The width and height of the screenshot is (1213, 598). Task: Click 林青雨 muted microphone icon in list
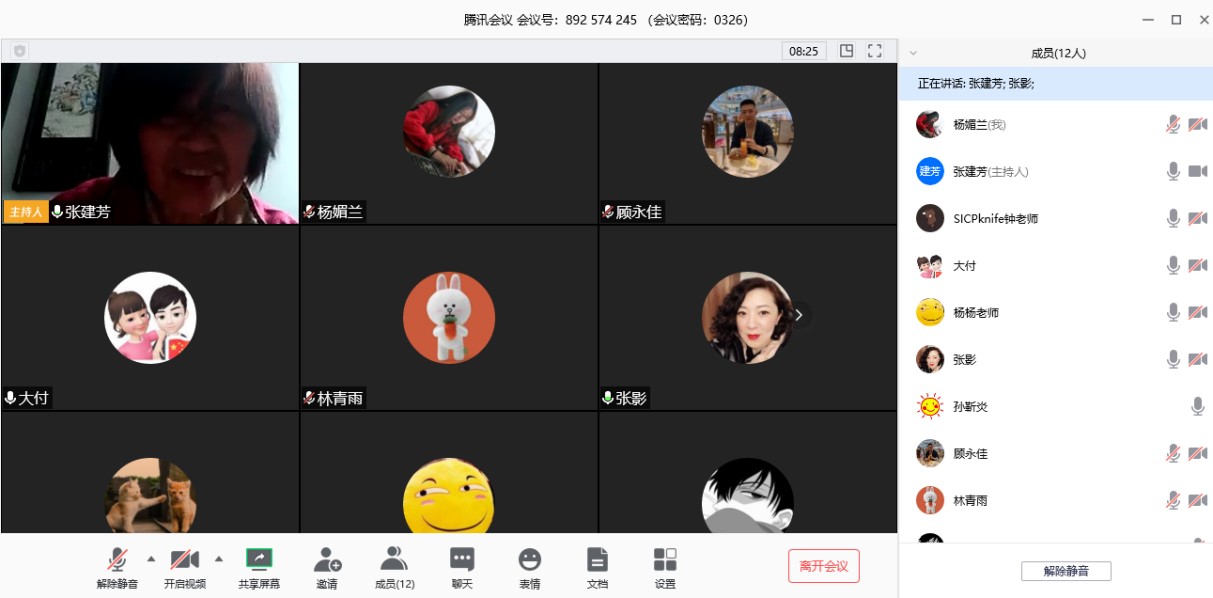coord(1173,501)
